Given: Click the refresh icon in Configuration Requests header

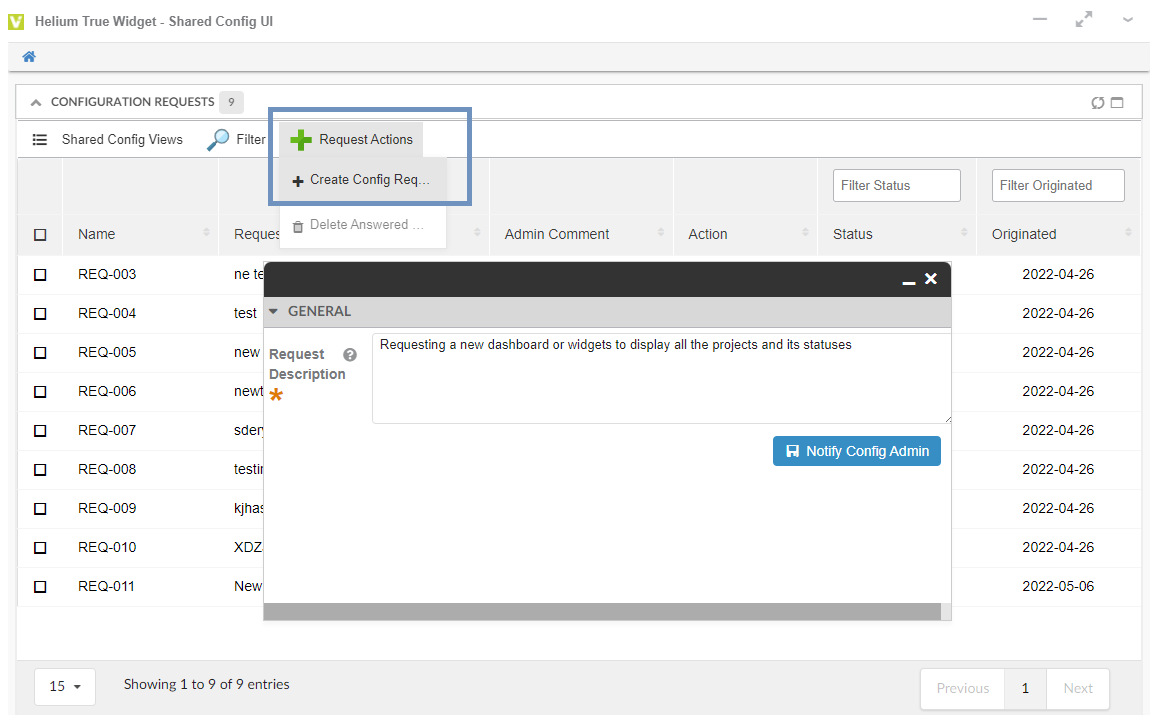Looking at the screenshot, I should pos(1098,103).
